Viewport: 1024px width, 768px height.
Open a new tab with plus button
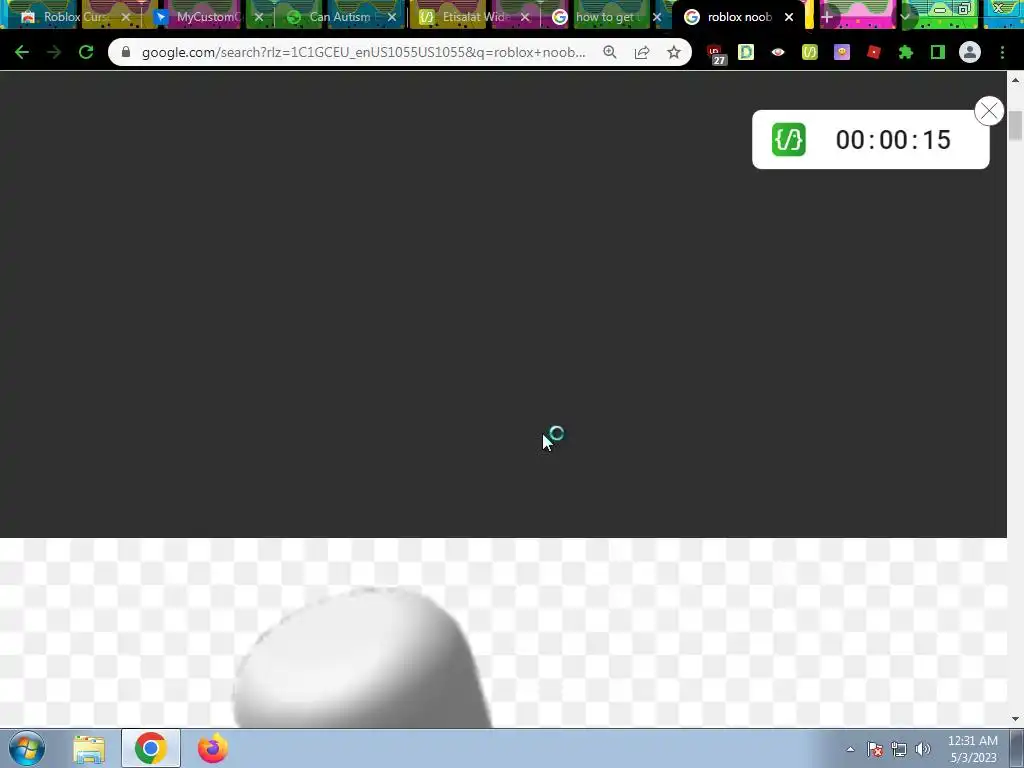[x=827, y=17]
